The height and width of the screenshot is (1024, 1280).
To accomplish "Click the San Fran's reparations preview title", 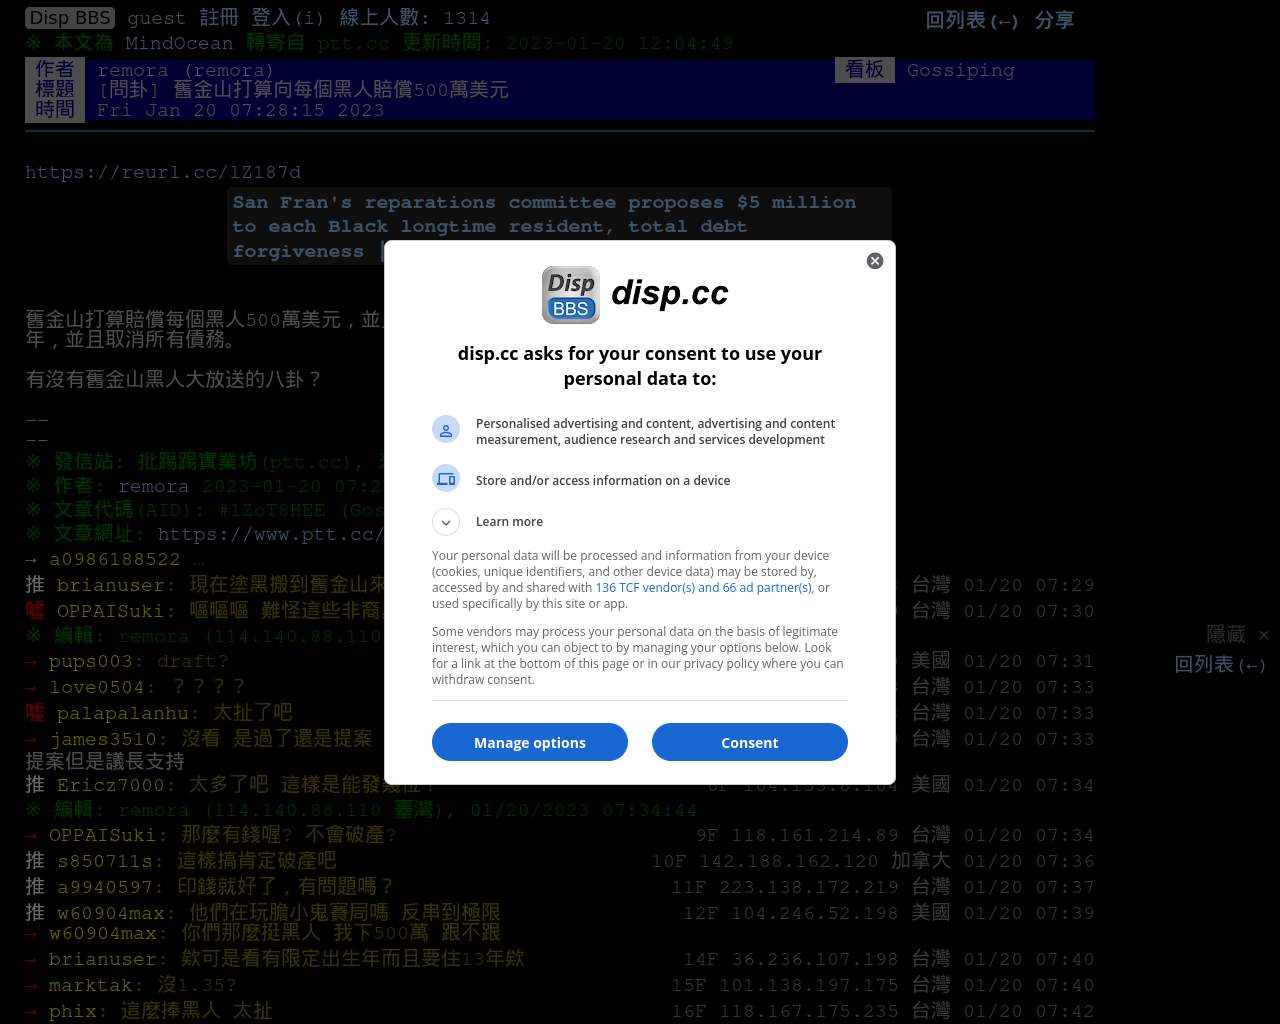I will [544, 227].
